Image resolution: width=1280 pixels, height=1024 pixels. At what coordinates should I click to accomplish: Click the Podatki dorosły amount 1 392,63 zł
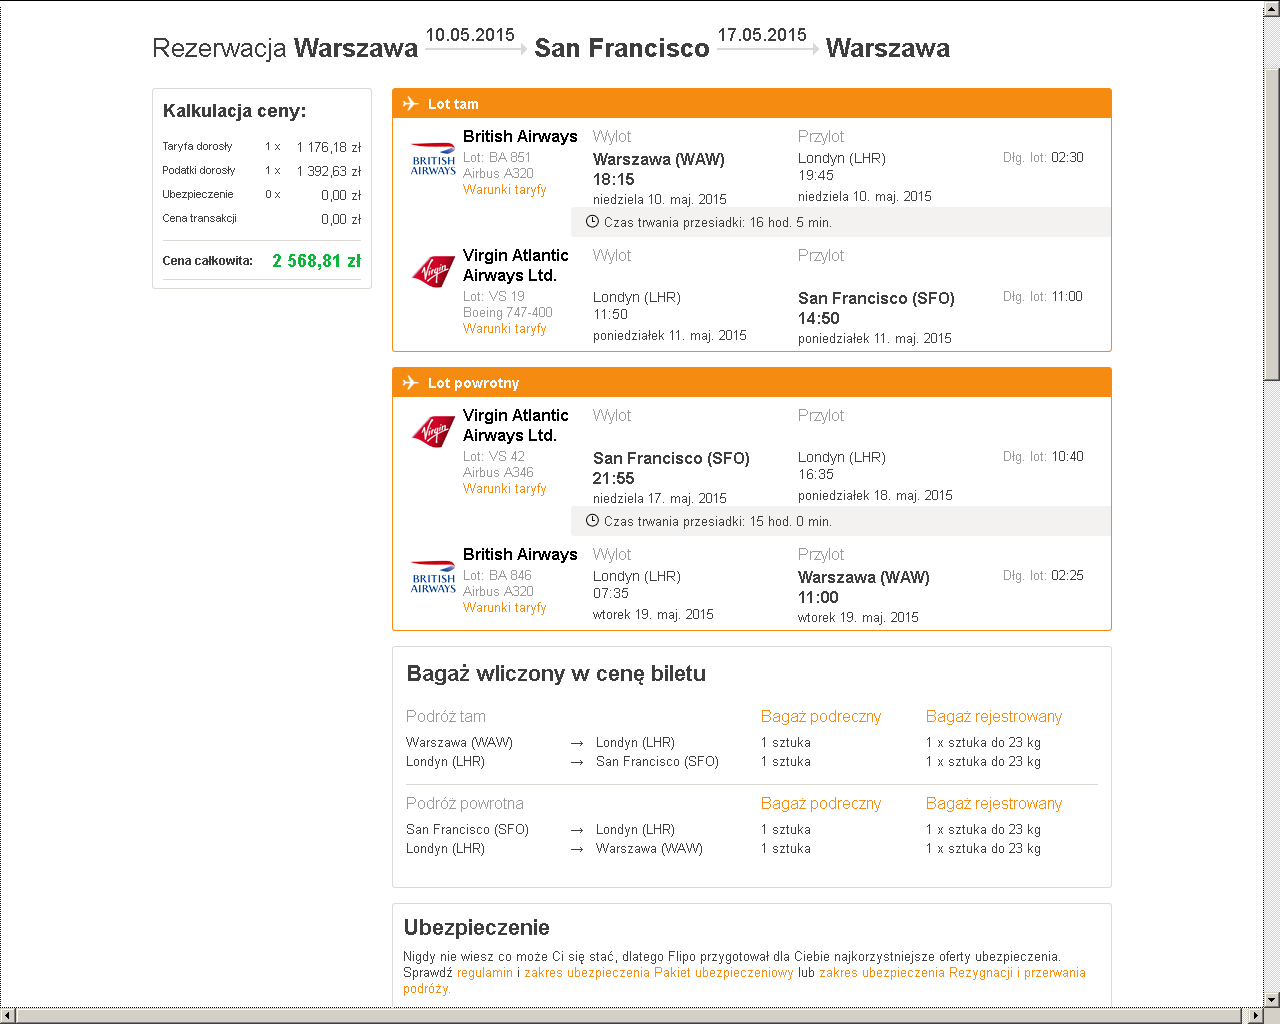pos(328,171)
